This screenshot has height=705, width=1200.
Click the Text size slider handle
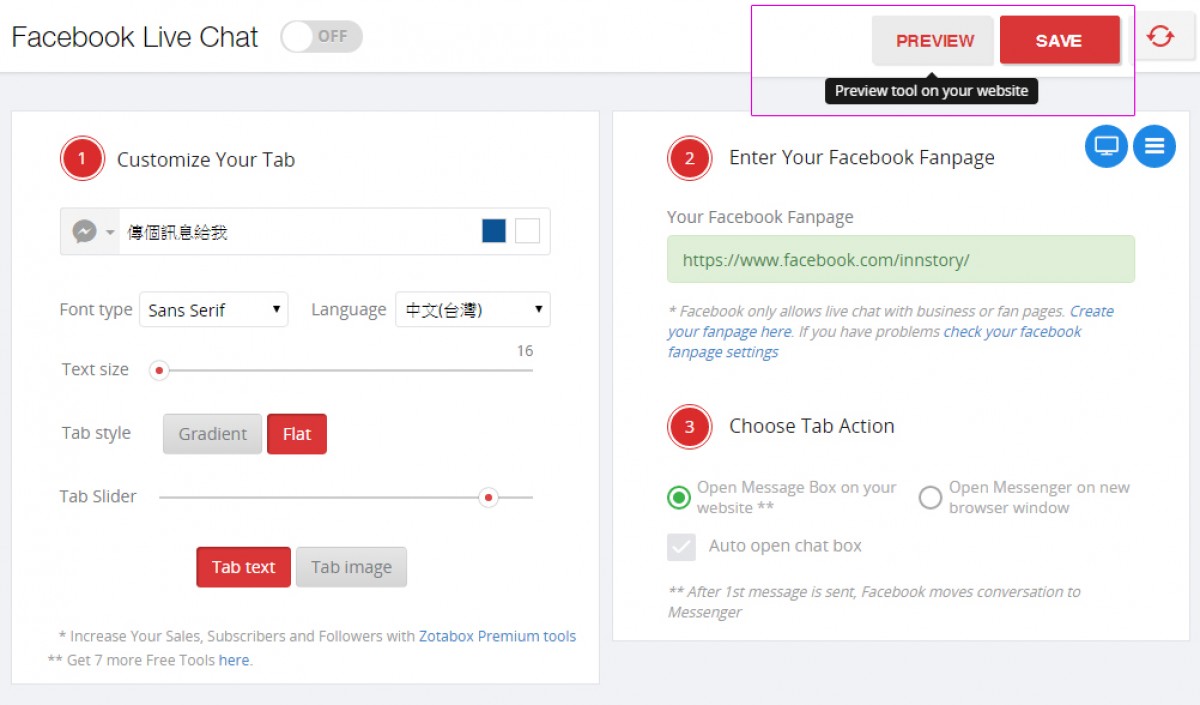coord(158,370)
